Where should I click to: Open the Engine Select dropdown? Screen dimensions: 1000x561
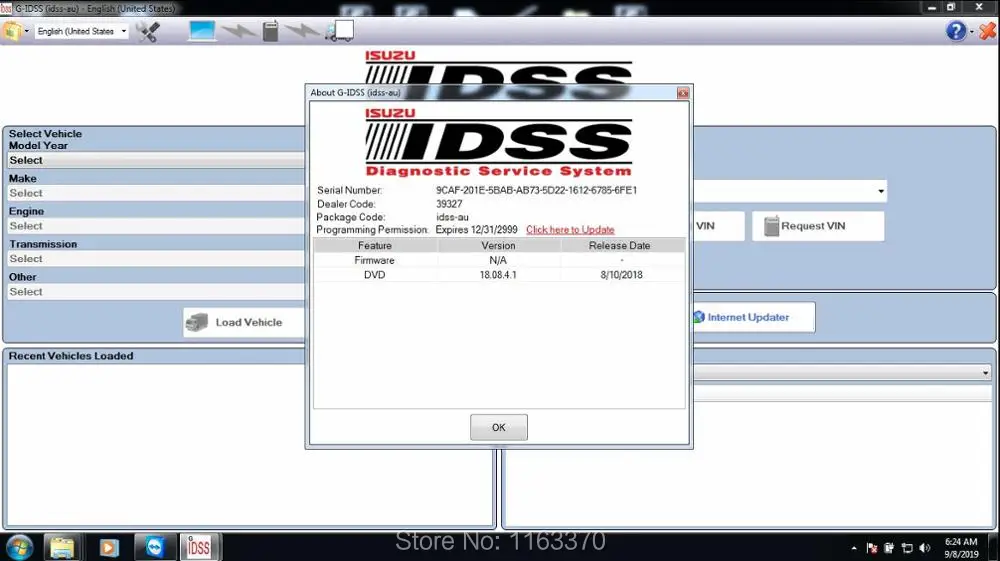[x=156, y=226]
